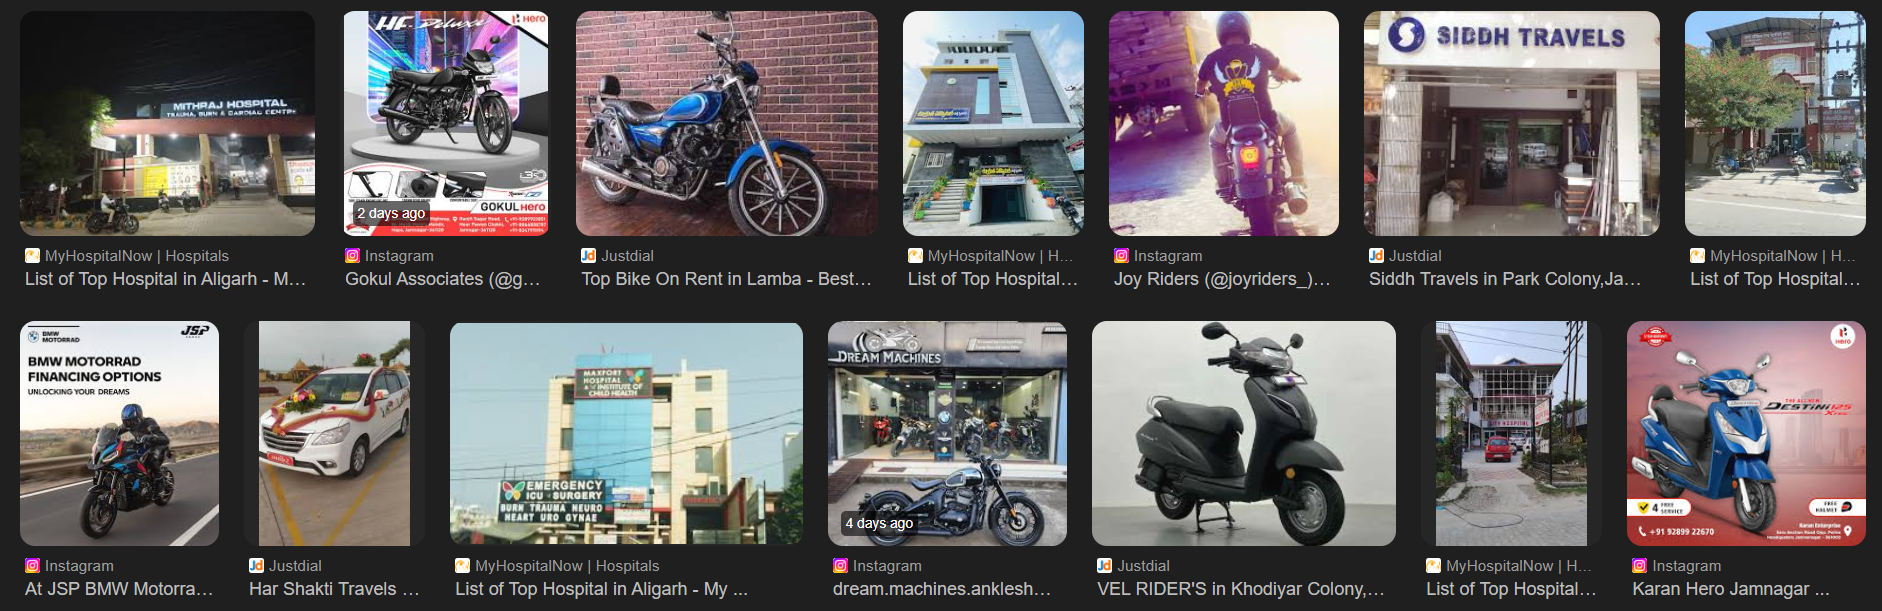This screenshot has height=611, width=1882.
Task: Open the blue Destini 125 scooter ad
Action: [1746, 433]
